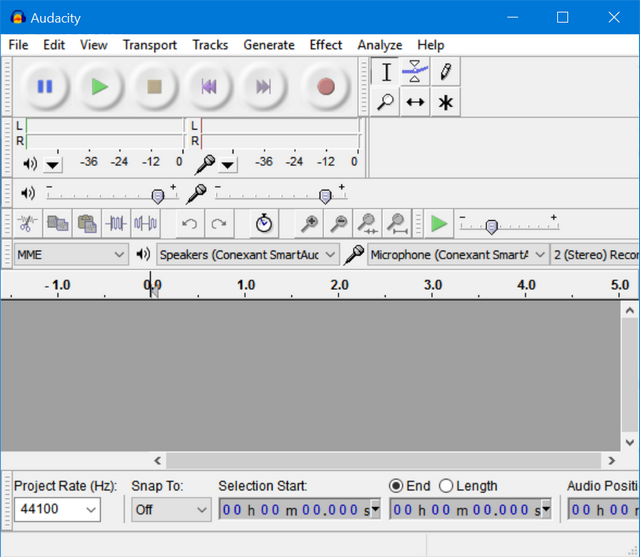
Task: Skip to End of the project
Action: click(x=264, y=87)
